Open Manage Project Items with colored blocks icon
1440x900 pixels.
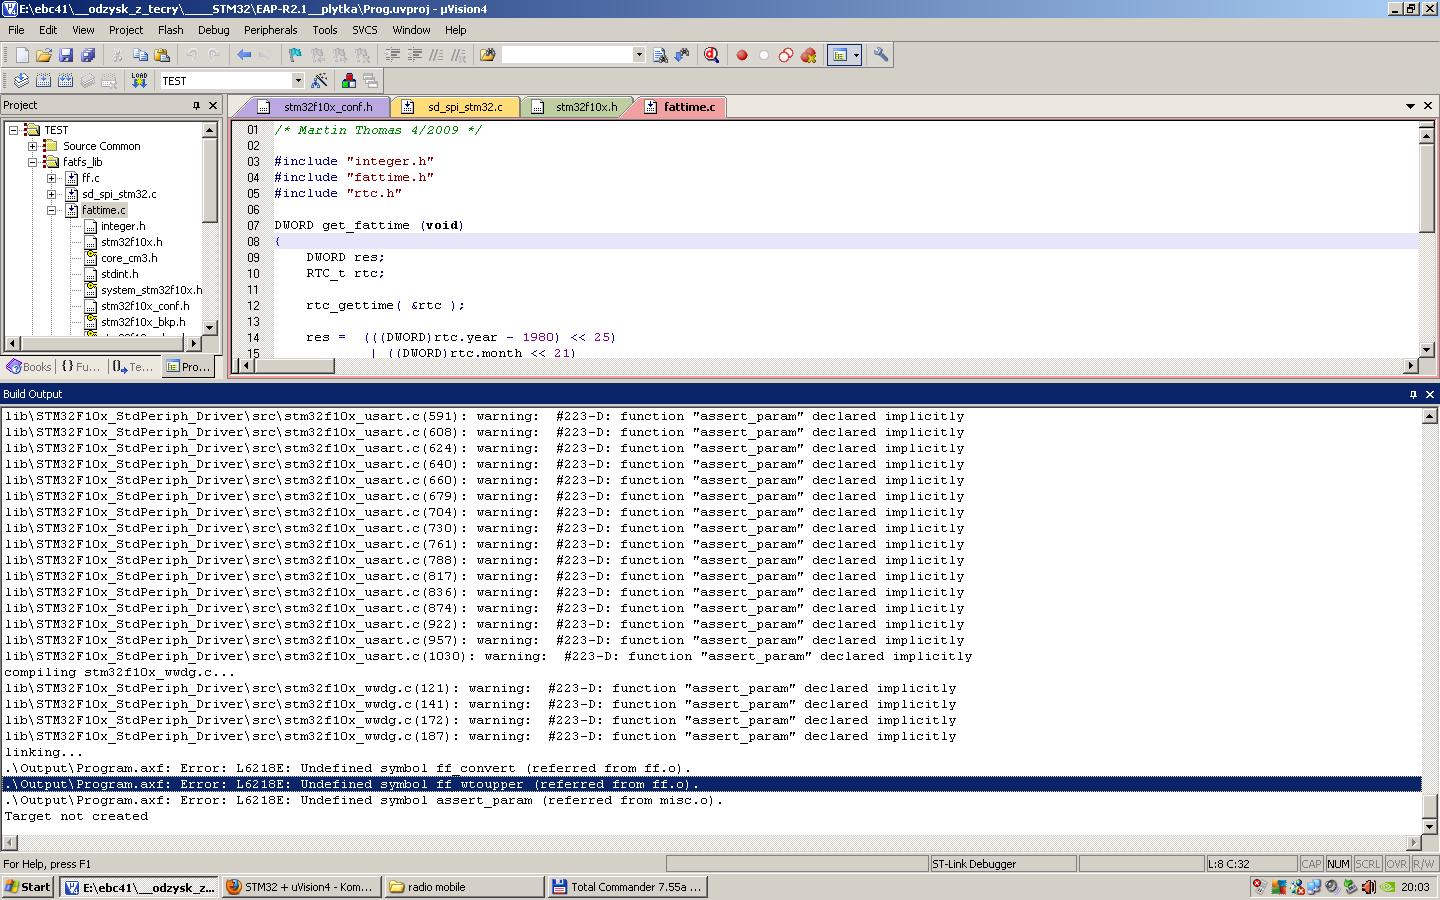(349, 80)
